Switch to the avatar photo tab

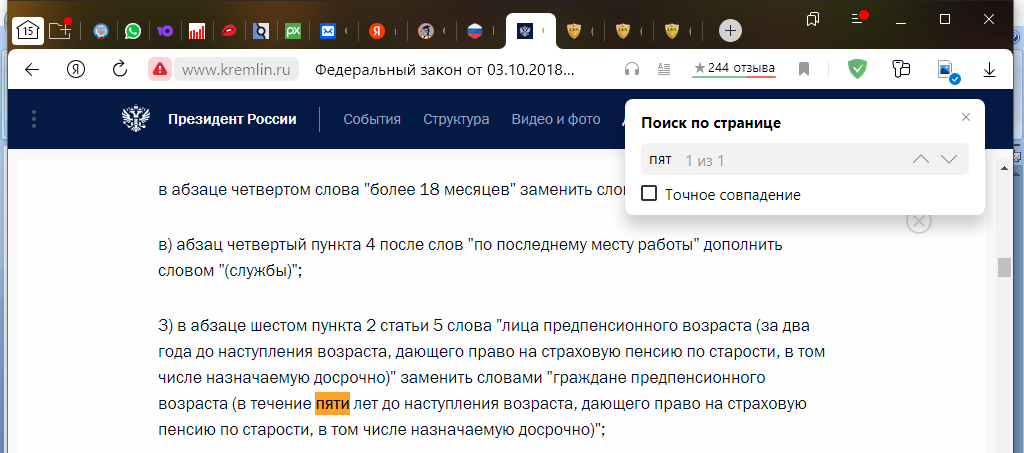coord(426,31)
